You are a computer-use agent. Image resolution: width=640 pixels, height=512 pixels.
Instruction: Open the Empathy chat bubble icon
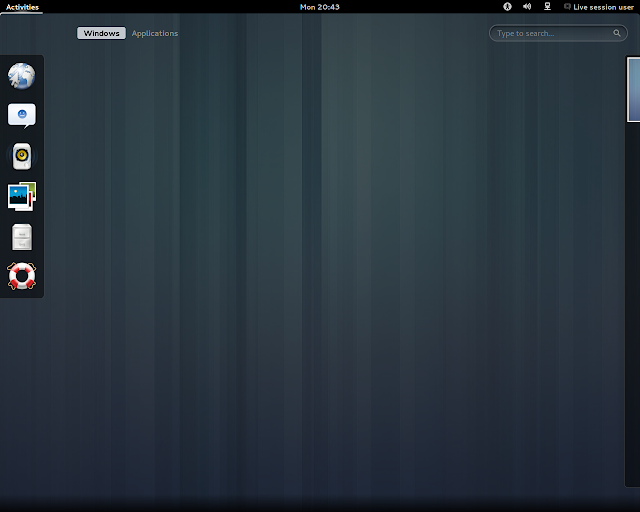pos(22,116)
